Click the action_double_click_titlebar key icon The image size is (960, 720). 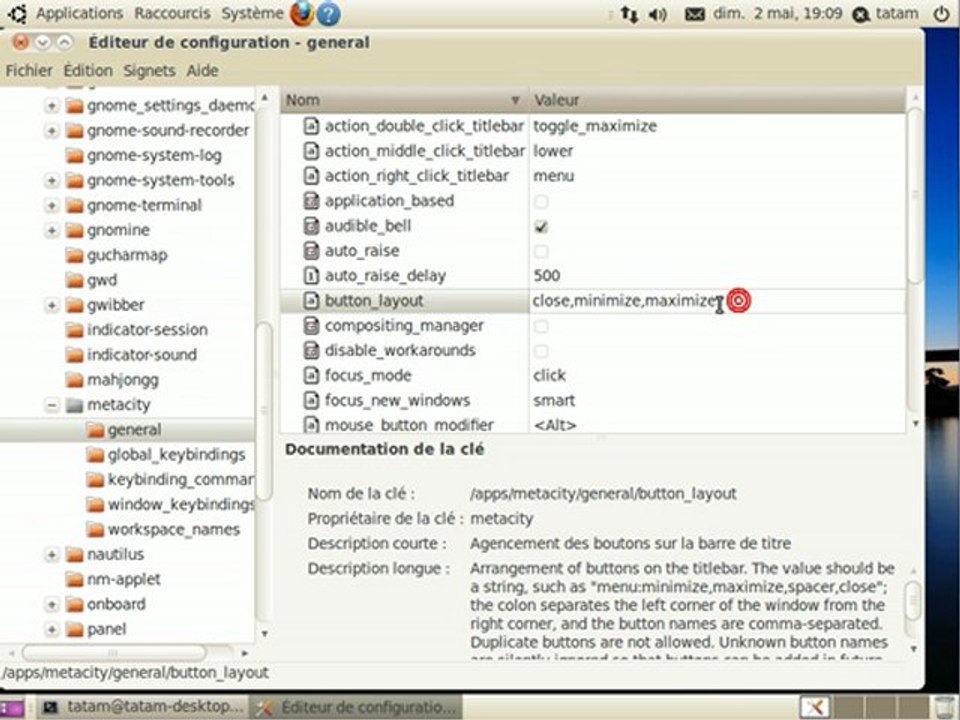[312, 126]
